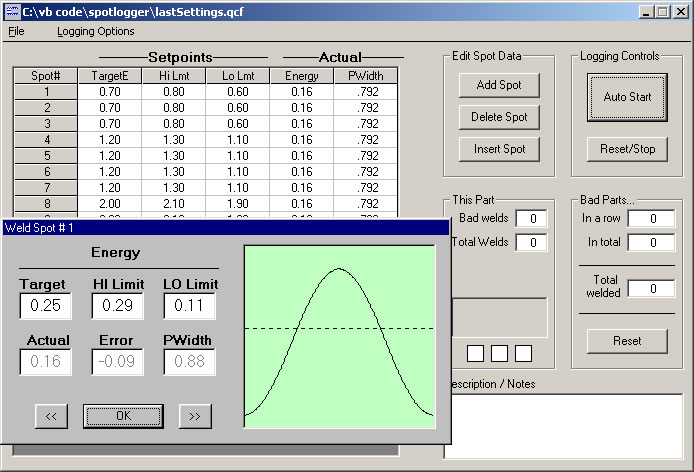Click the Weld Spot # 1 dialog title bar
Viewport: 694px width, 472px height.
tap(226, 228)
